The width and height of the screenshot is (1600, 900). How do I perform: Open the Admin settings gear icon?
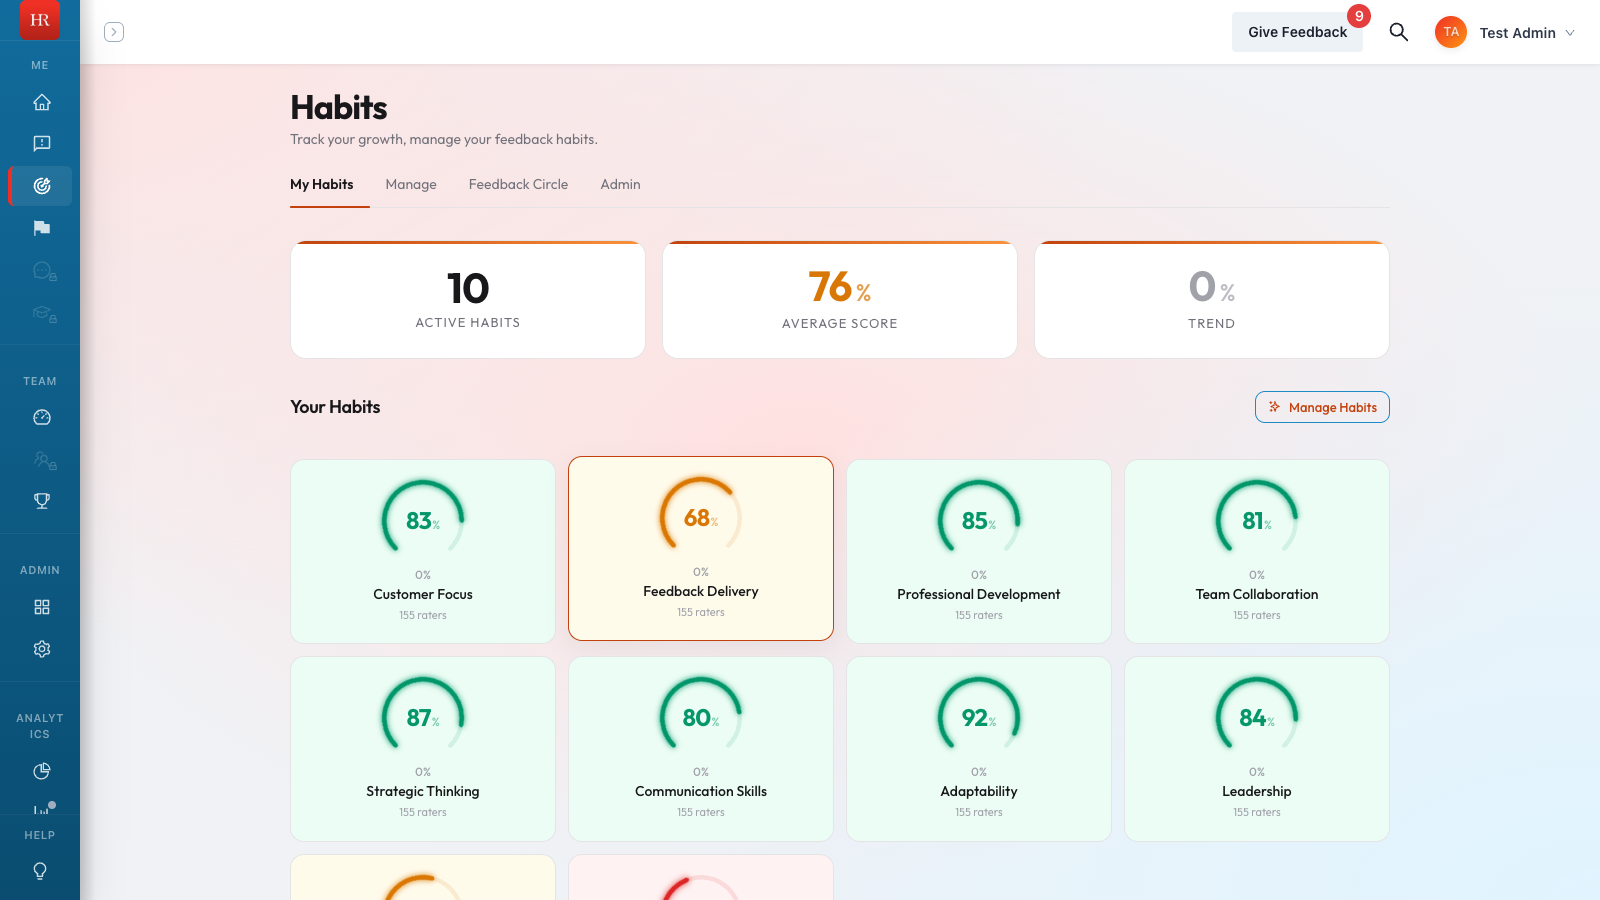point(40,648)
